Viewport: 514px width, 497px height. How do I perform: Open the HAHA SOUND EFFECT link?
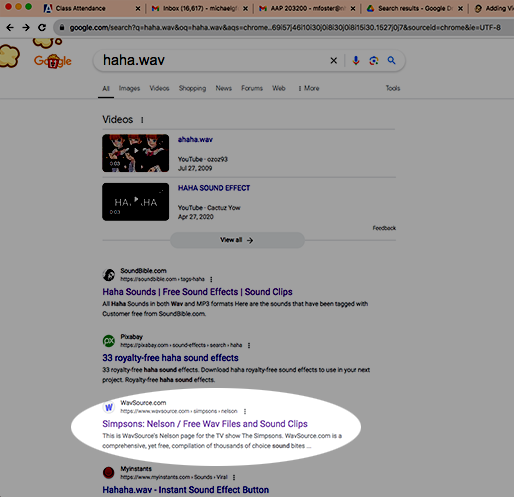pyautogui.click(x=214, y=188)
